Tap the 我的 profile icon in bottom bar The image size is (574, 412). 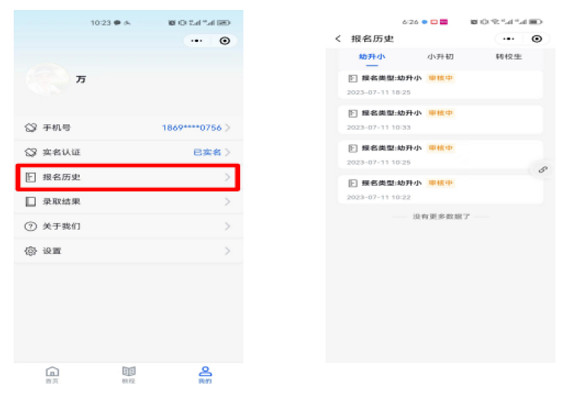(205, 371)
